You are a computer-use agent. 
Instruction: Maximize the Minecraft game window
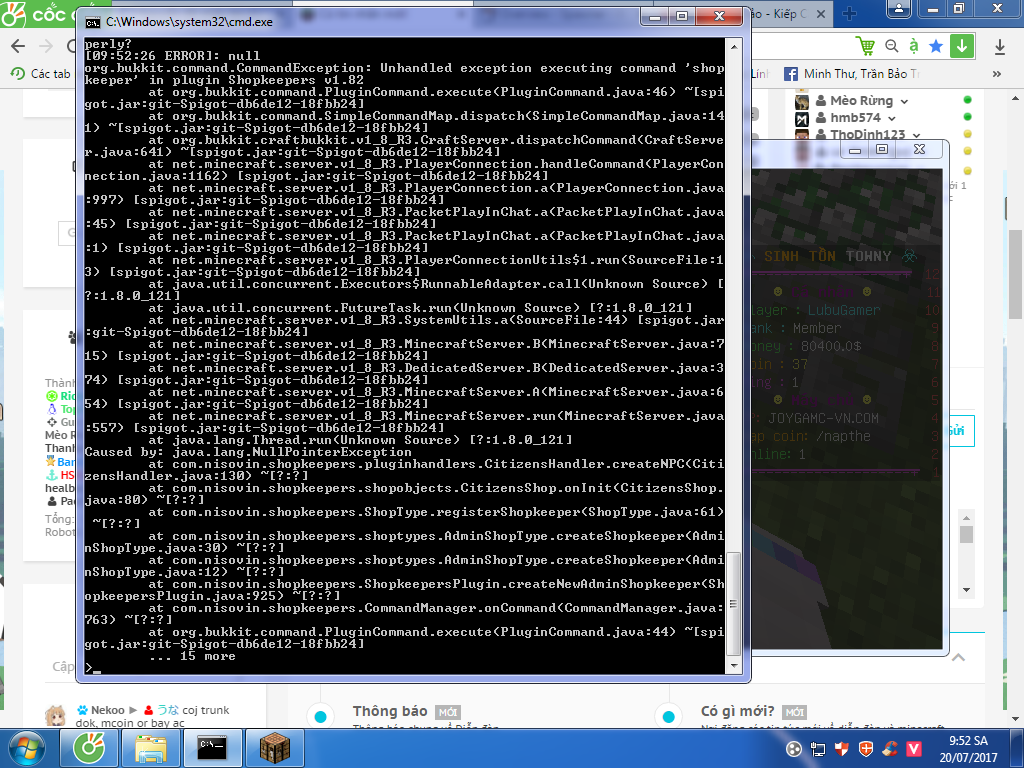(882, 150)
